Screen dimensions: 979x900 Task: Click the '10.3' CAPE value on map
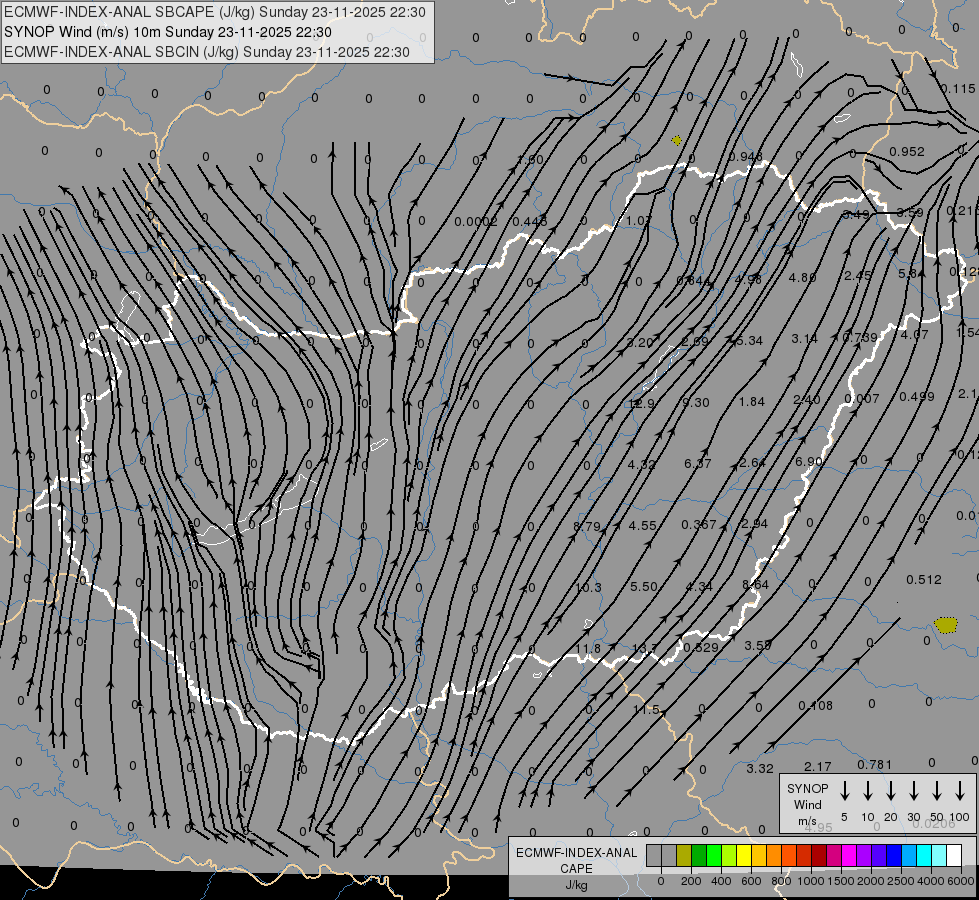pos(588,588)
